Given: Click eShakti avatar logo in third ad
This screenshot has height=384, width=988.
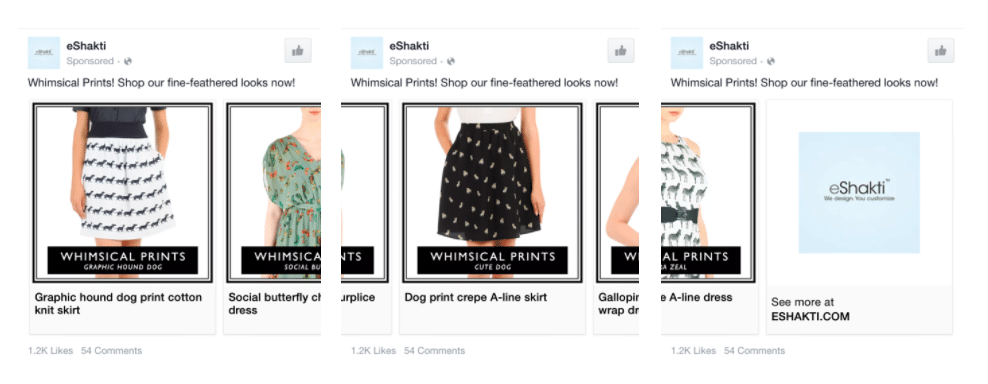Looking at the screenshot, I should (687, 53).
